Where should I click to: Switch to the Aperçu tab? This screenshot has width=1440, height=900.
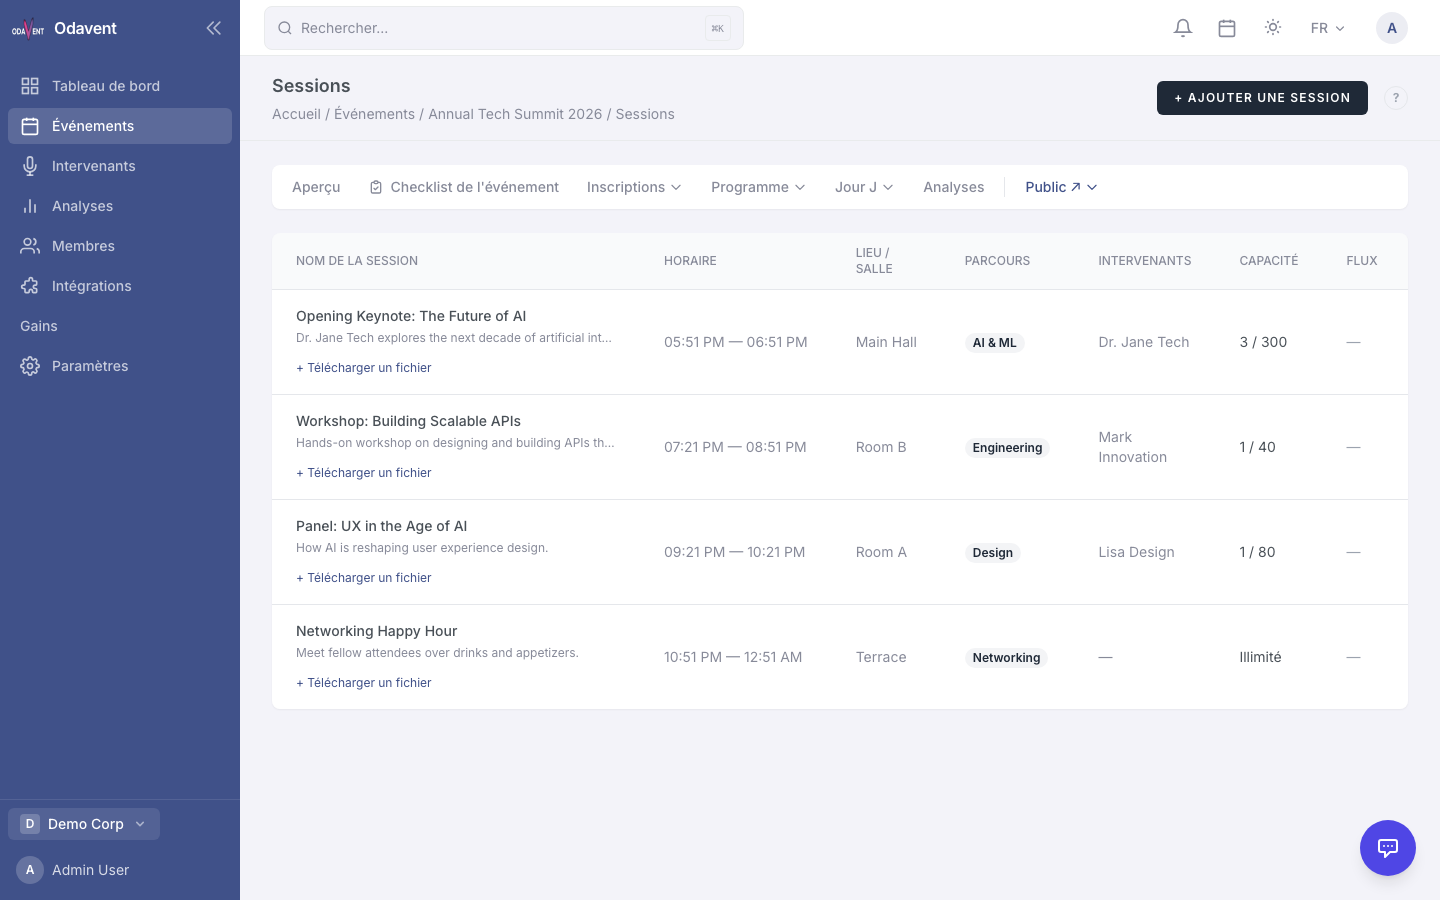316,187
